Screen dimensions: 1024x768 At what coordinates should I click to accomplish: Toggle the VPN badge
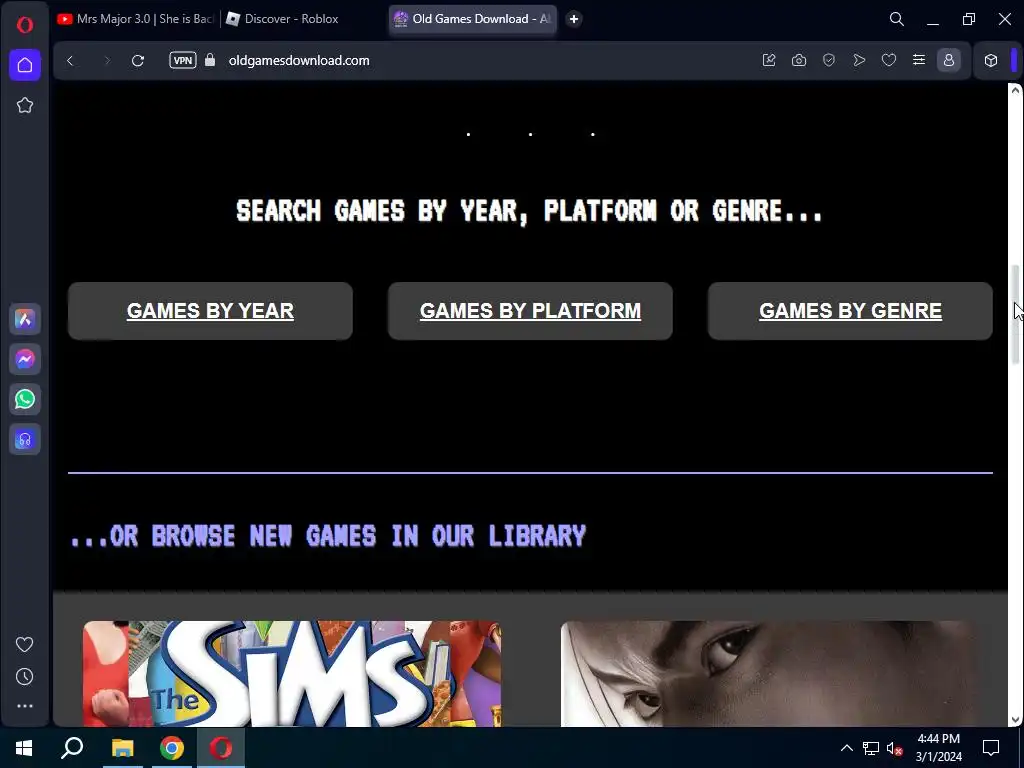click(x=183, y=61)
